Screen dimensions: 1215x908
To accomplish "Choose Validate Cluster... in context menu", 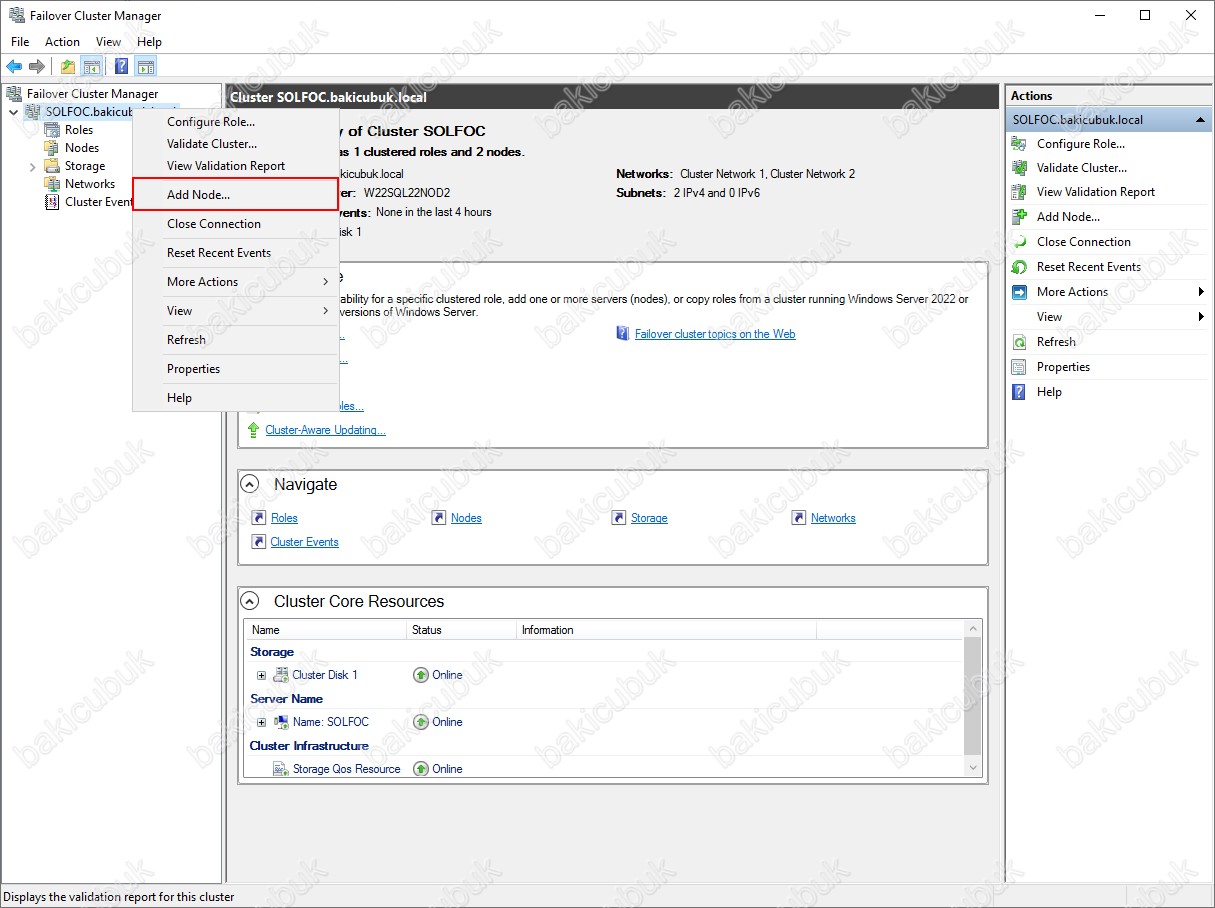I will click(236, 144).
